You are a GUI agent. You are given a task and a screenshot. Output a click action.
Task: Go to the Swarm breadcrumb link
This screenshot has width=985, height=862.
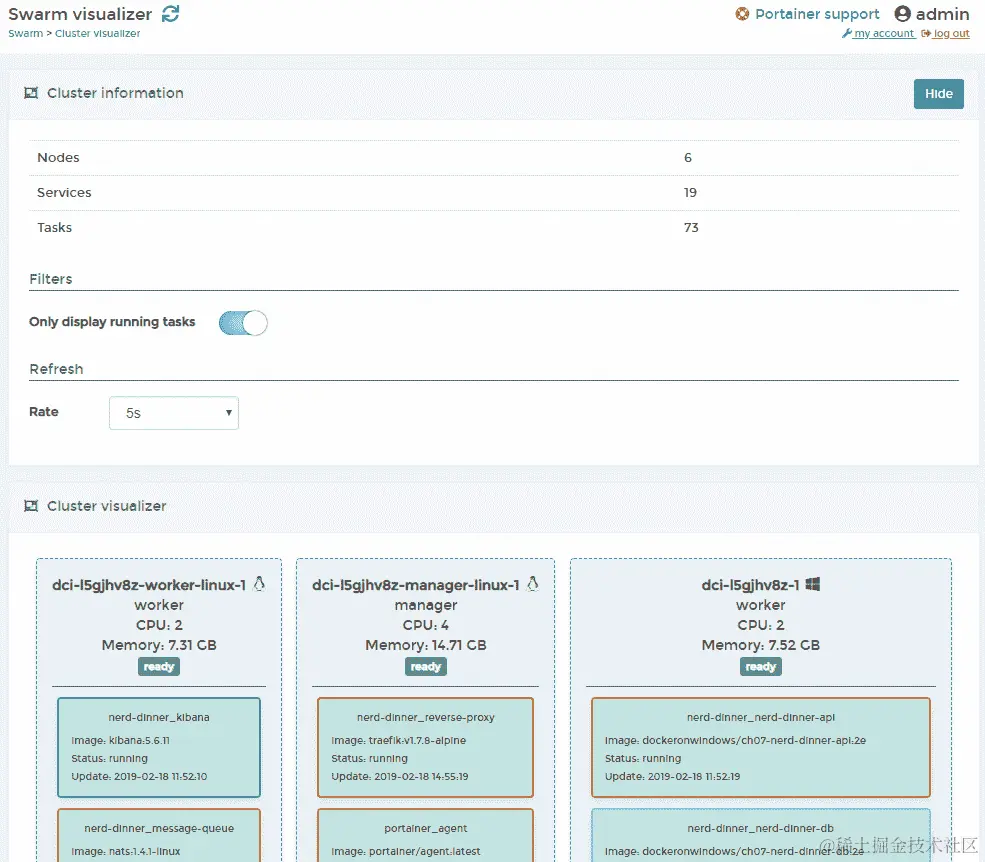25,33
